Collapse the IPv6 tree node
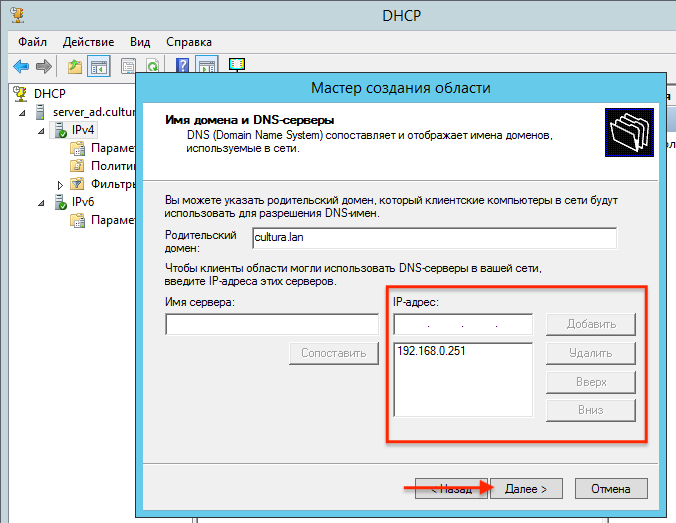Screen dimensions: 676x523 (41, 203)
